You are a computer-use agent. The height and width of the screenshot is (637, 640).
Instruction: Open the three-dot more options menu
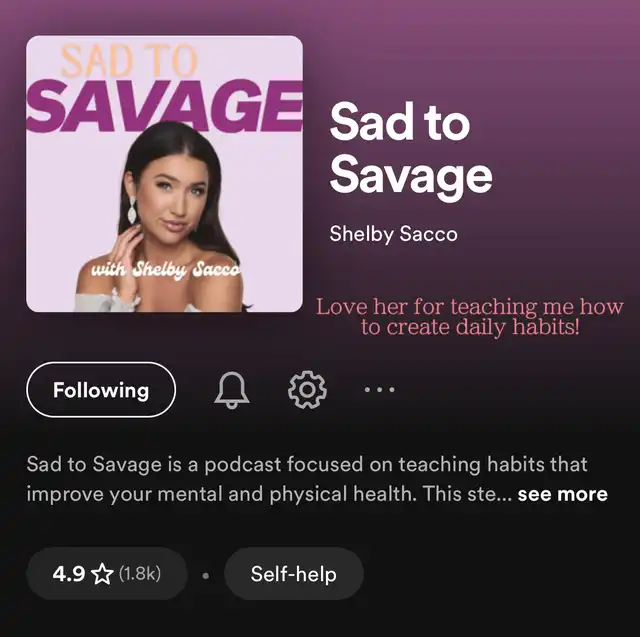tap(380, 390)
